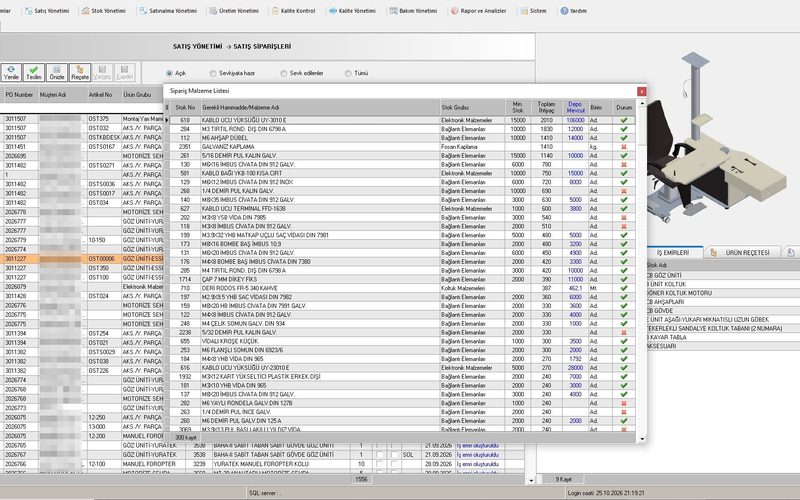Sort by the Durum column header

[624, 108]
